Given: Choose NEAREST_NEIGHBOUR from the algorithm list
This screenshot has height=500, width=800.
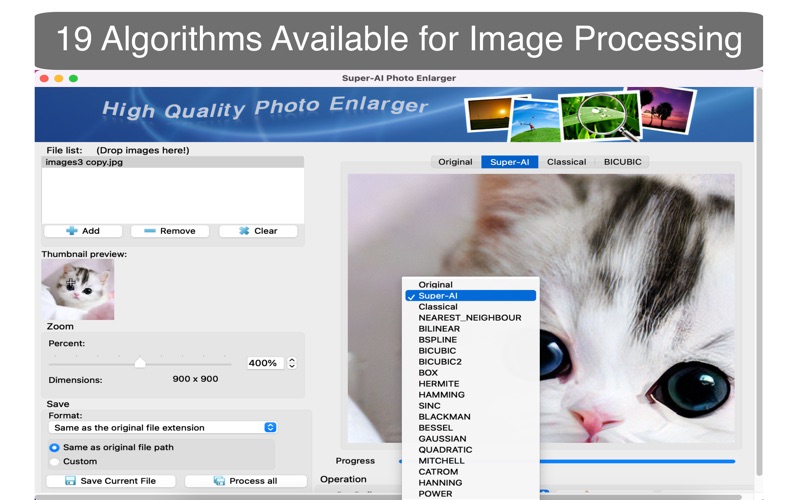Looking at the screenshot, I should tap(469, 318).
